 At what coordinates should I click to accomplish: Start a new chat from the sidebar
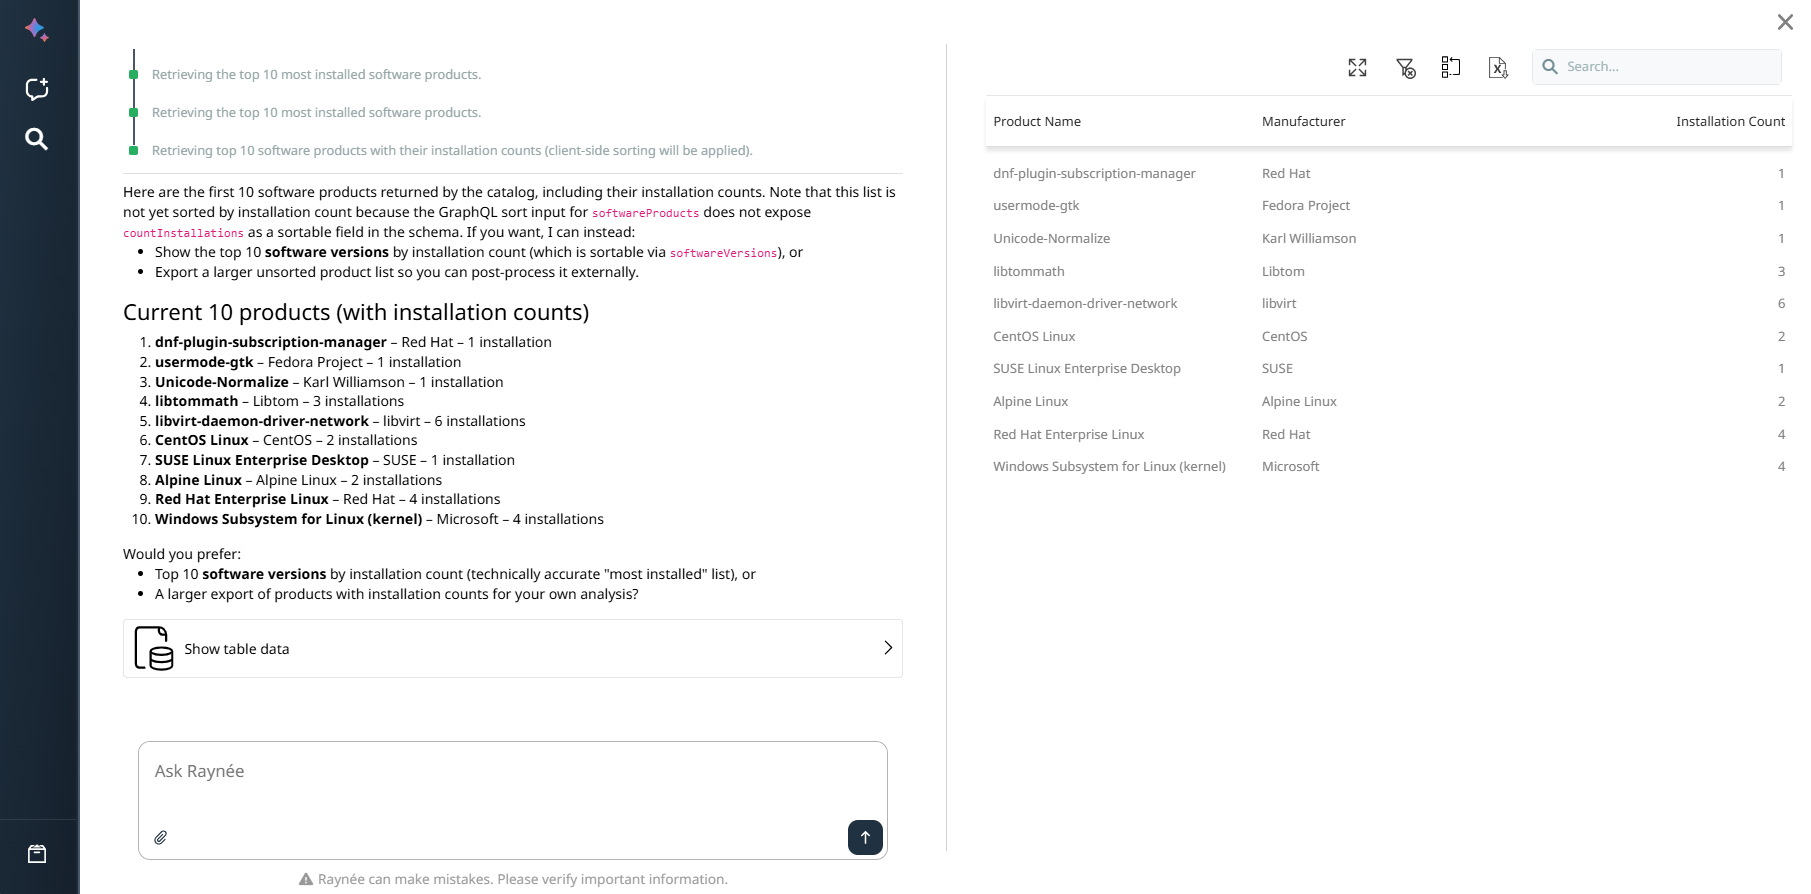(37, 89)
